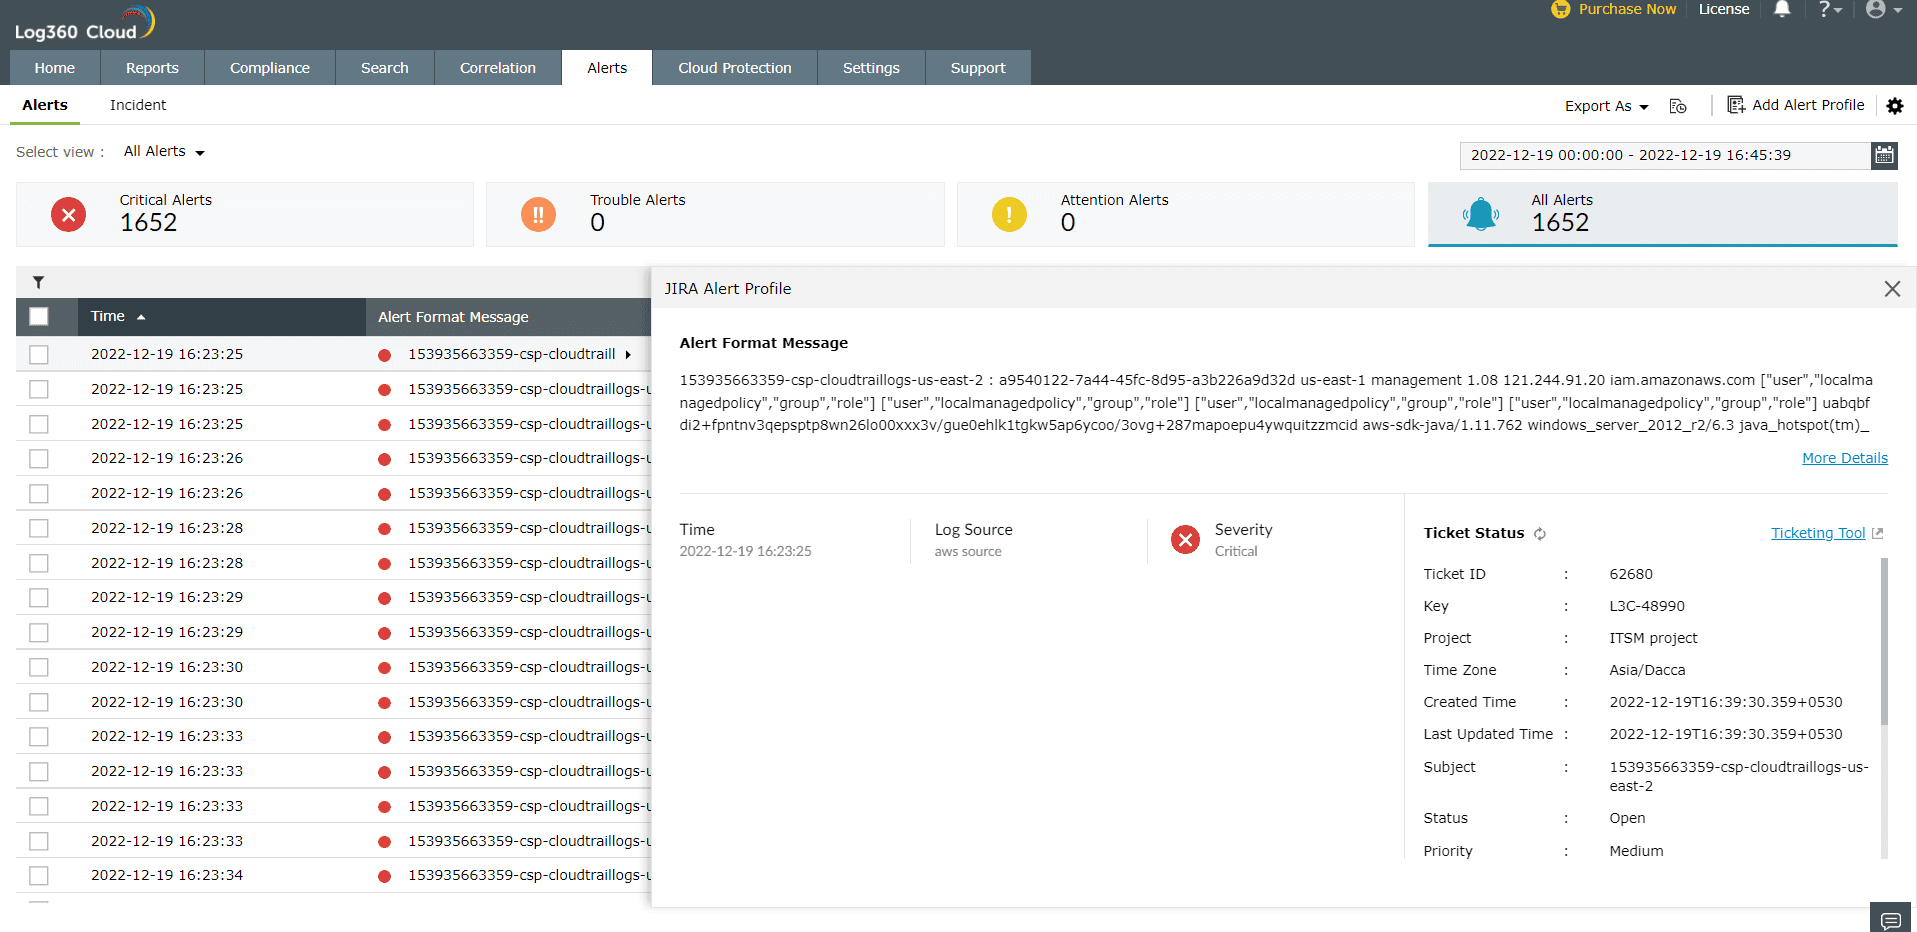Open the calendar icon next to the date range
1917x932 pixels.
coord(1885,155)
